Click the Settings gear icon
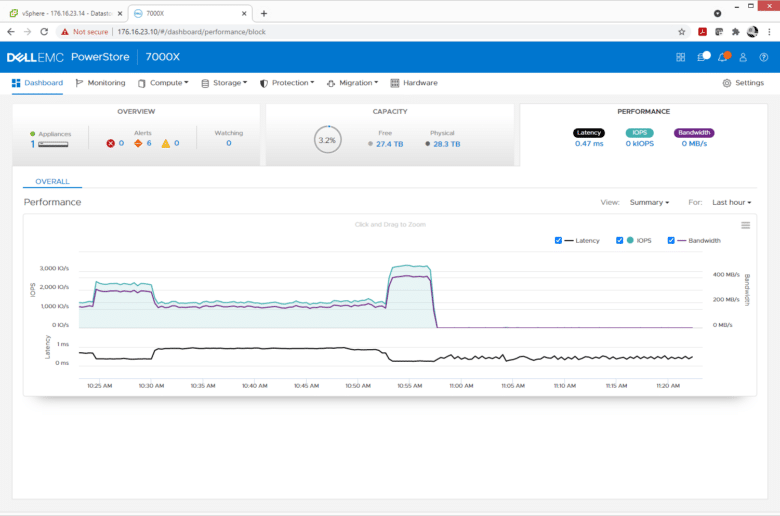The width and height of the screenshot is (780, 516). point(727,83)
